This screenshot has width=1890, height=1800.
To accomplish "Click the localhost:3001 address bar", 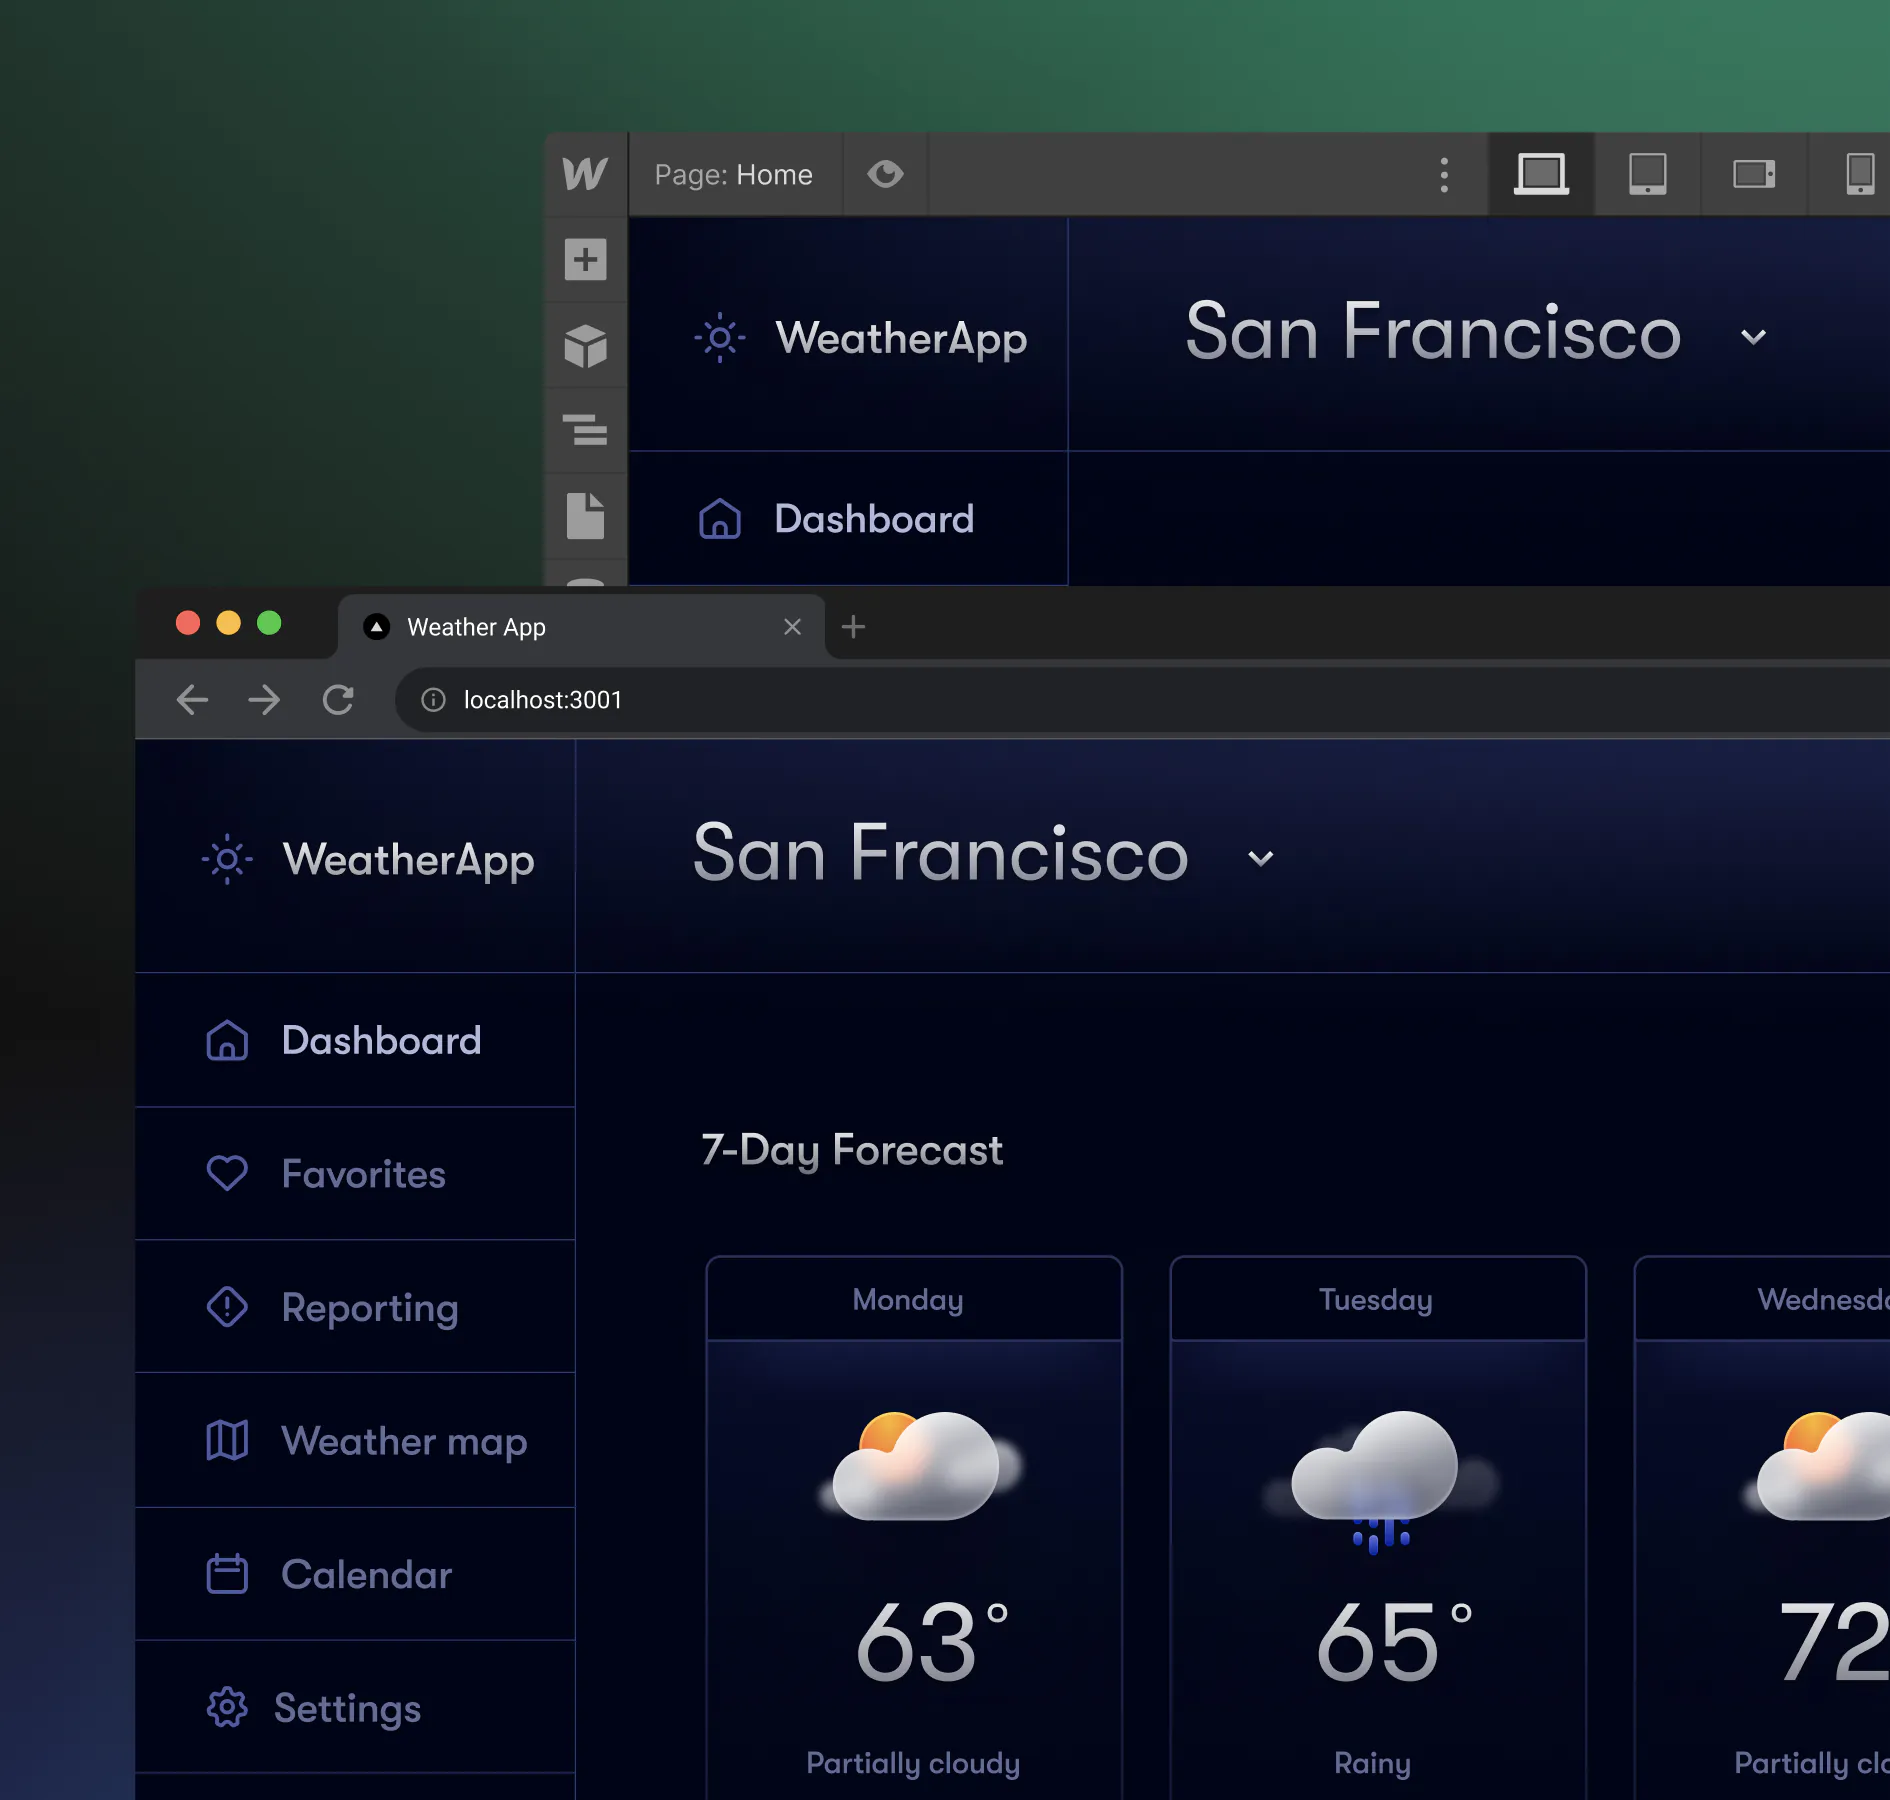I will pyautogui.click(x=1142, y=700).
